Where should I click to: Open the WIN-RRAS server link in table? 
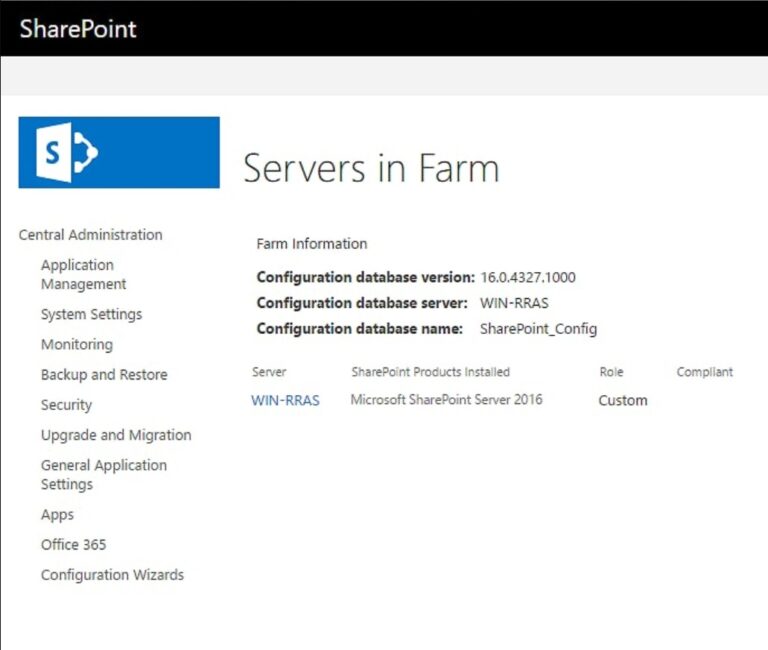tap(286, 400)
